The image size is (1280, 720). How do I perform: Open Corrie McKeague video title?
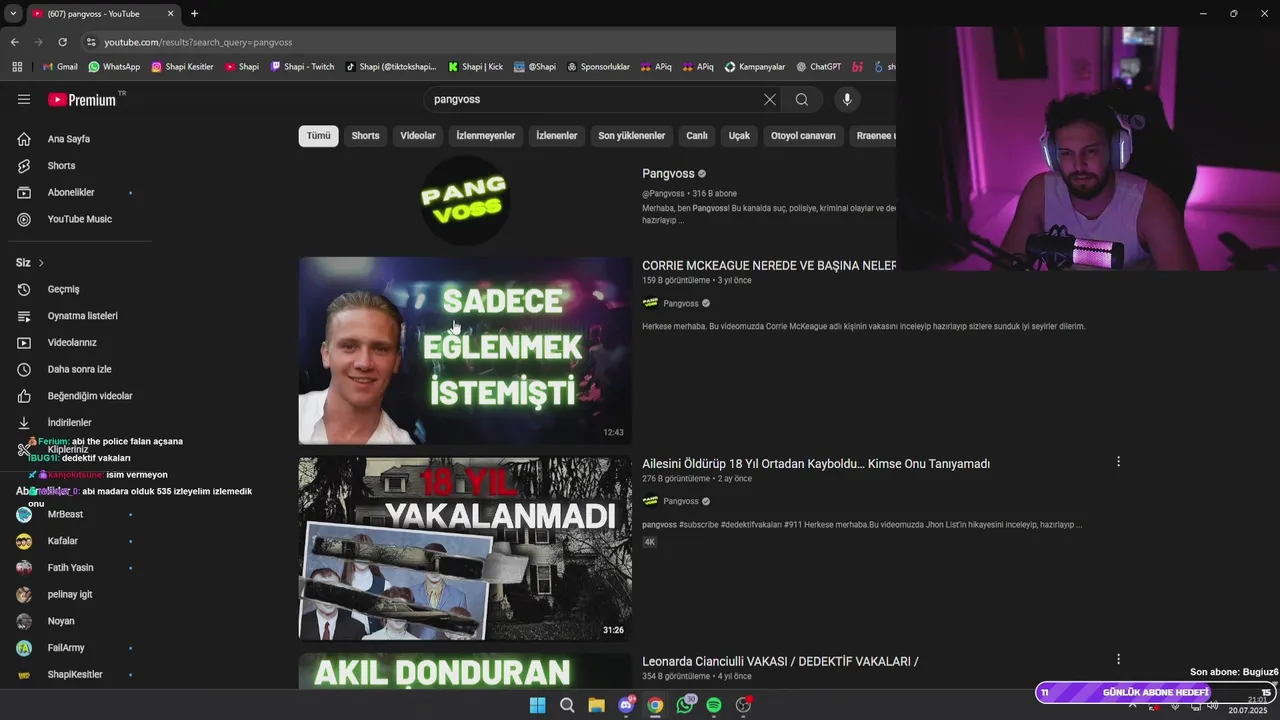coord(768,266)
